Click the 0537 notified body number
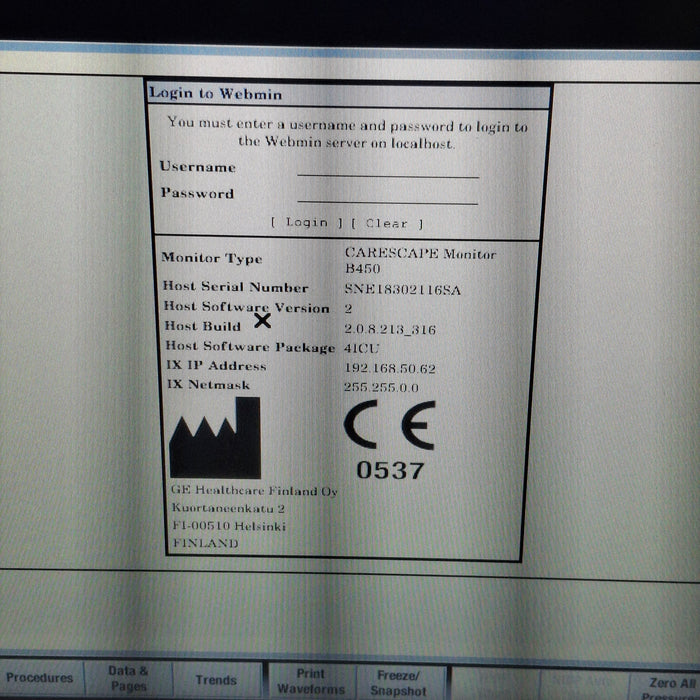The image size is (700, 700). pyautogui.click(x=390, y=471)
